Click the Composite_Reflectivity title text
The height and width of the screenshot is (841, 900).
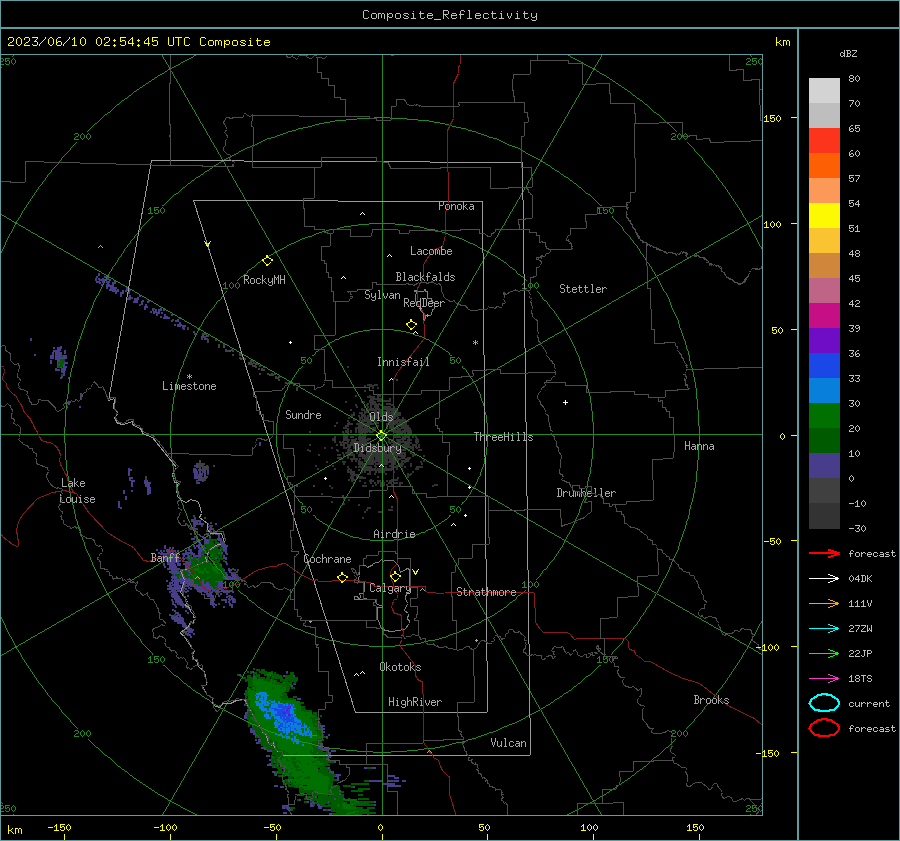click(x=449, y=15)
